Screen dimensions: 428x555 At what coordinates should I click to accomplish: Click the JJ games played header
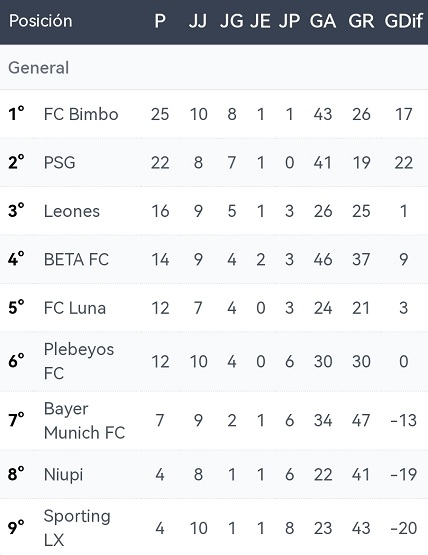(198, 21)
